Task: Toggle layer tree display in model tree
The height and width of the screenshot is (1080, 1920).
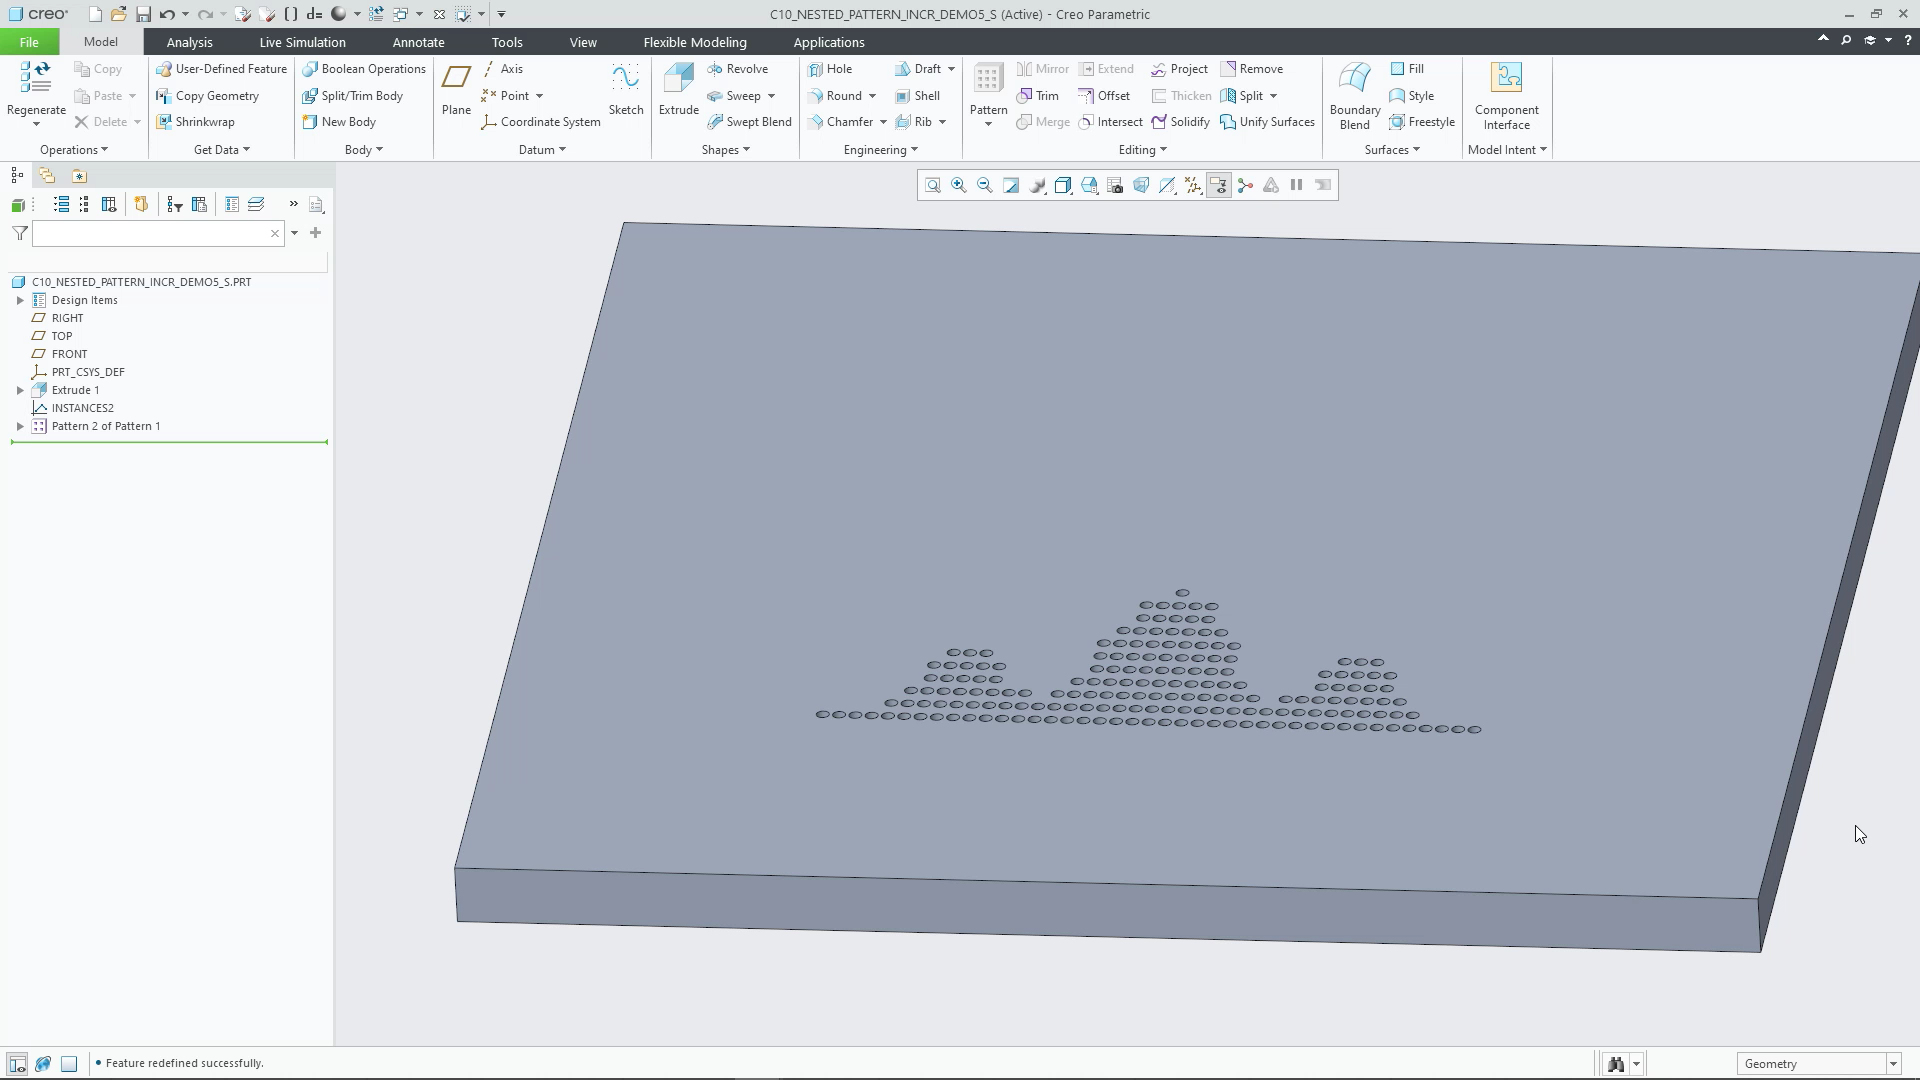Action: (x=256, y=204)
